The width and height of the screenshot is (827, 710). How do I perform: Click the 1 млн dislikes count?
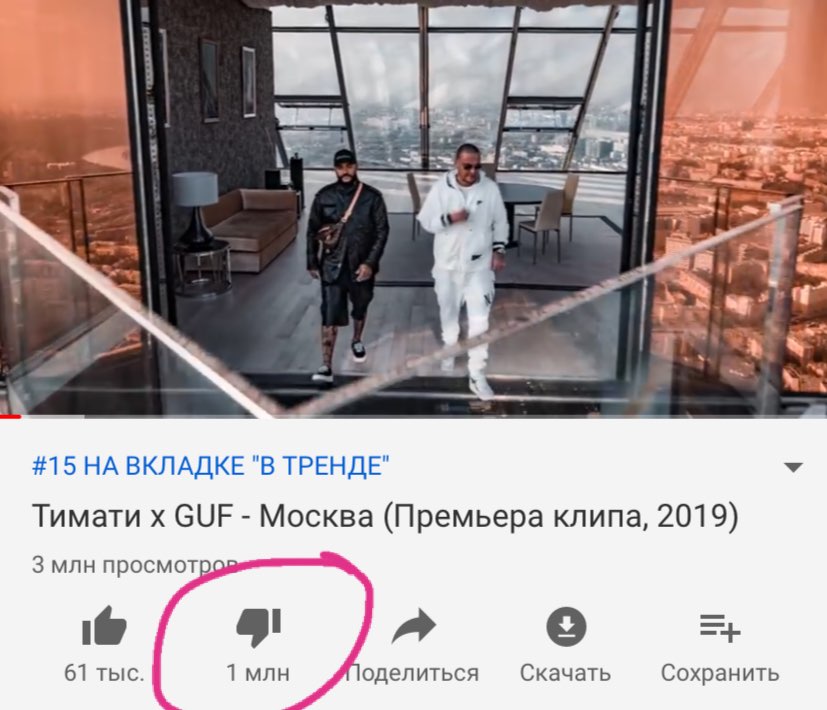pos(258,674)
